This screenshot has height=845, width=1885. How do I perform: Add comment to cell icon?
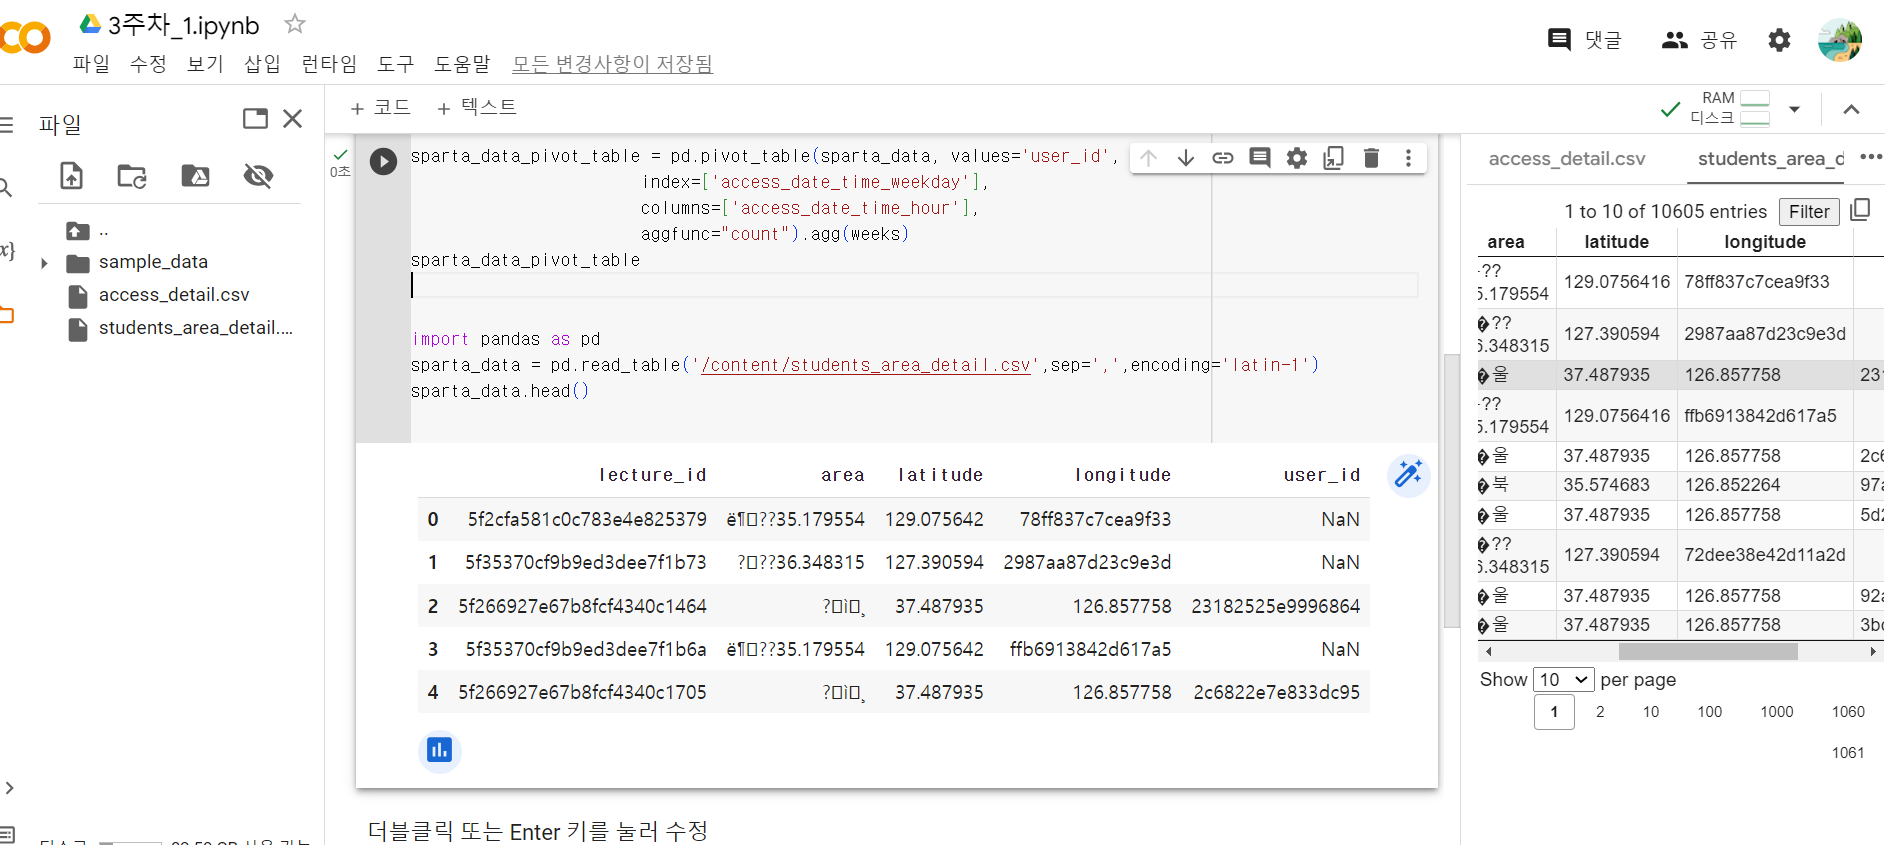(1260, 158)
